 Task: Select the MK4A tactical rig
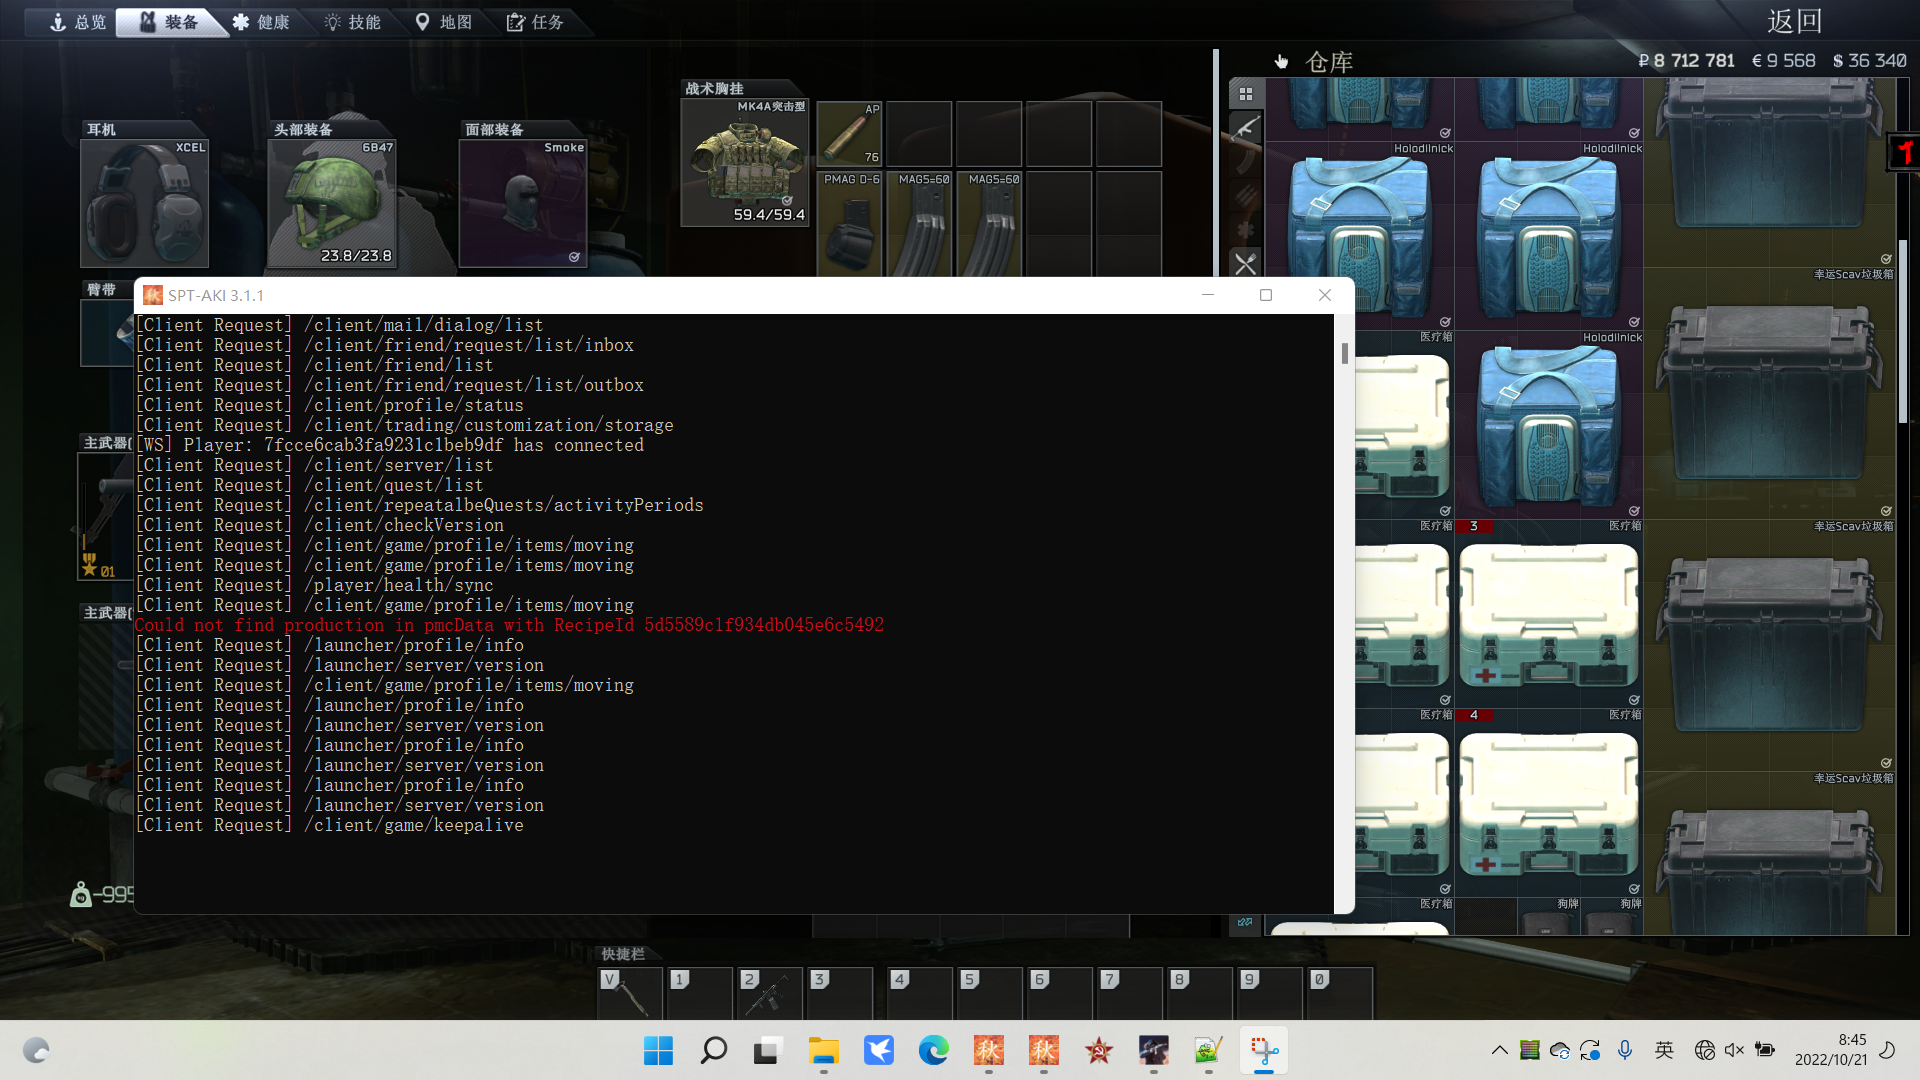pyautogui.click(x=744, y=162)
